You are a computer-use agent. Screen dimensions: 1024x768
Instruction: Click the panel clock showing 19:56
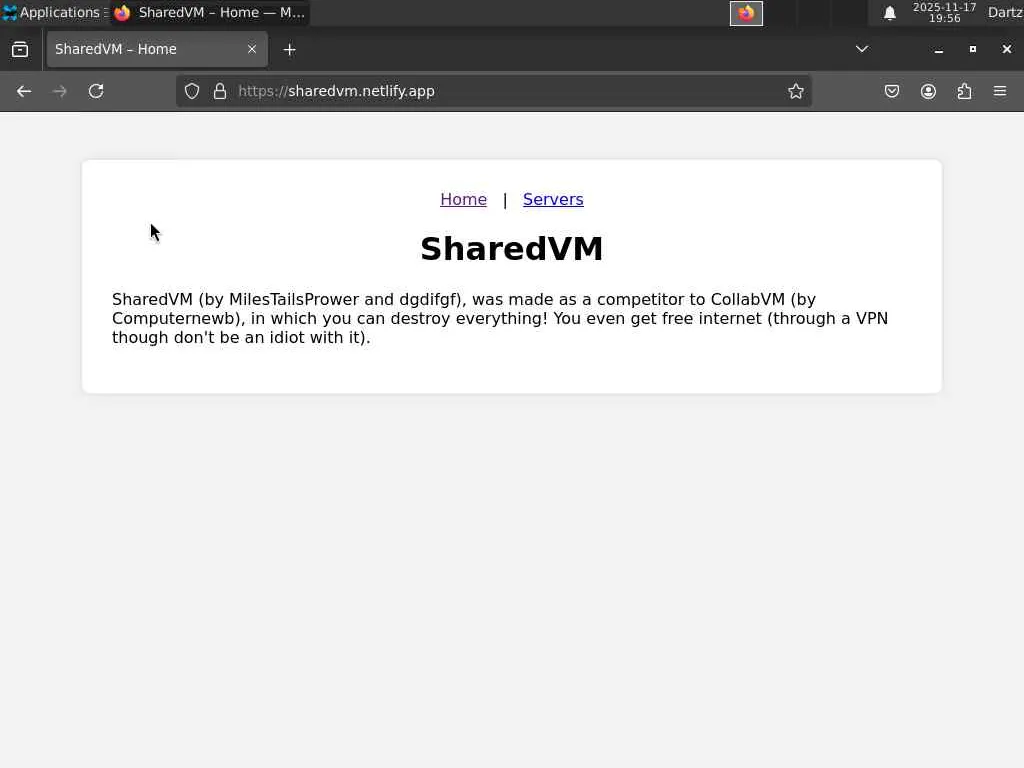tap(944, 12)
